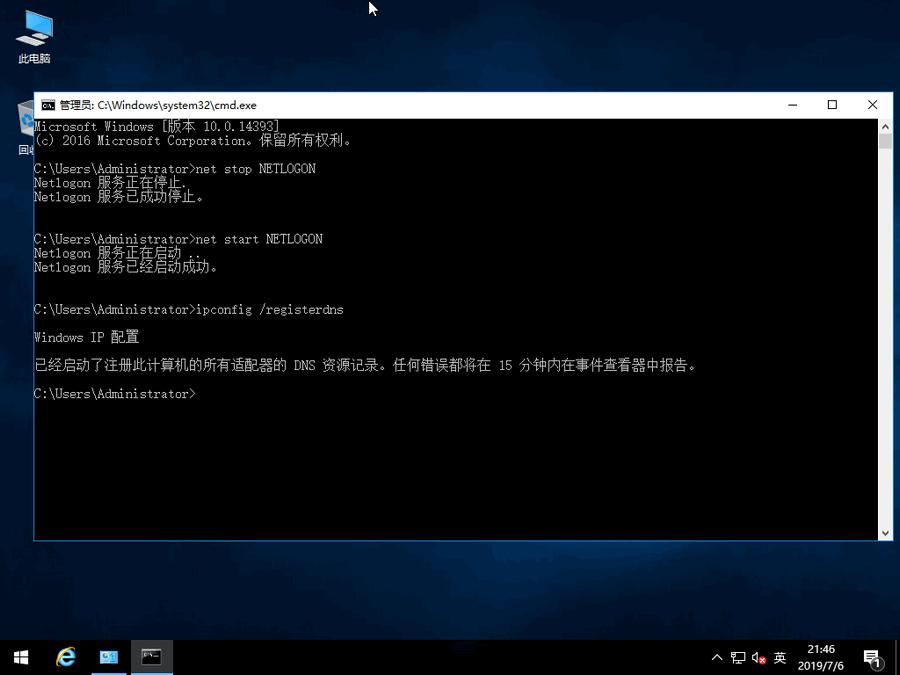
Task: Maximize the Command Prompt window
Action: click(832, 105)
